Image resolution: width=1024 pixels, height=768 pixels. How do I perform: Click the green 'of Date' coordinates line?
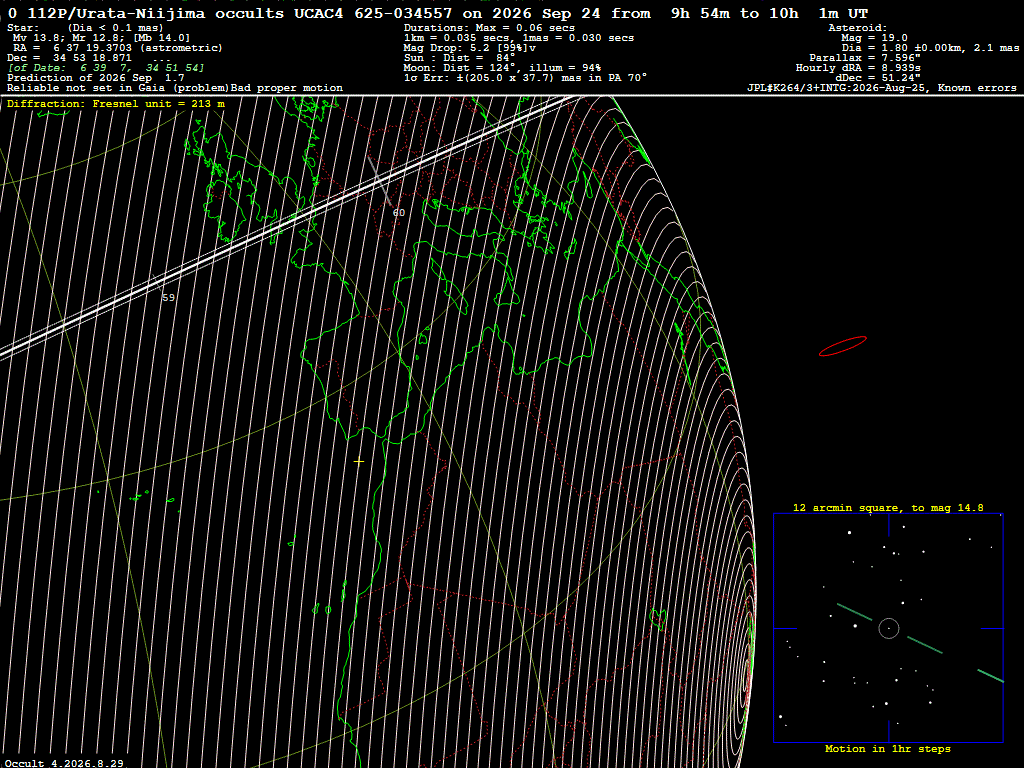106,68
